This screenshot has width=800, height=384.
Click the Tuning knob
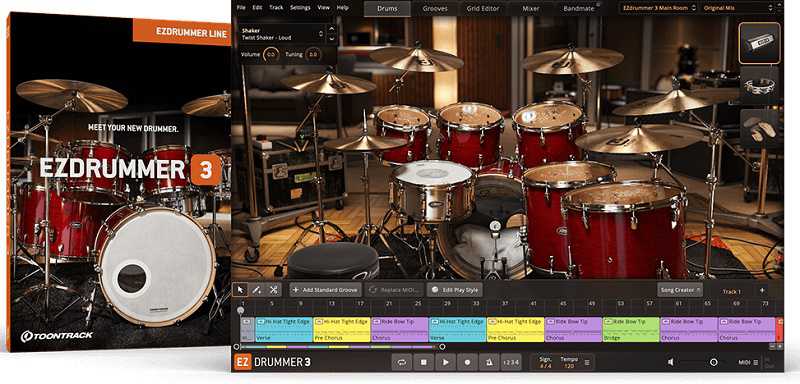pos(313,55)
